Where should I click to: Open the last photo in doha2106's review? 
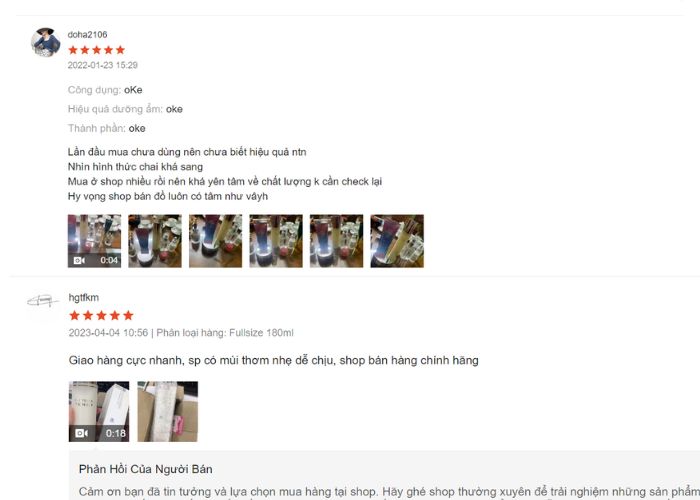(x=397, y=241)
